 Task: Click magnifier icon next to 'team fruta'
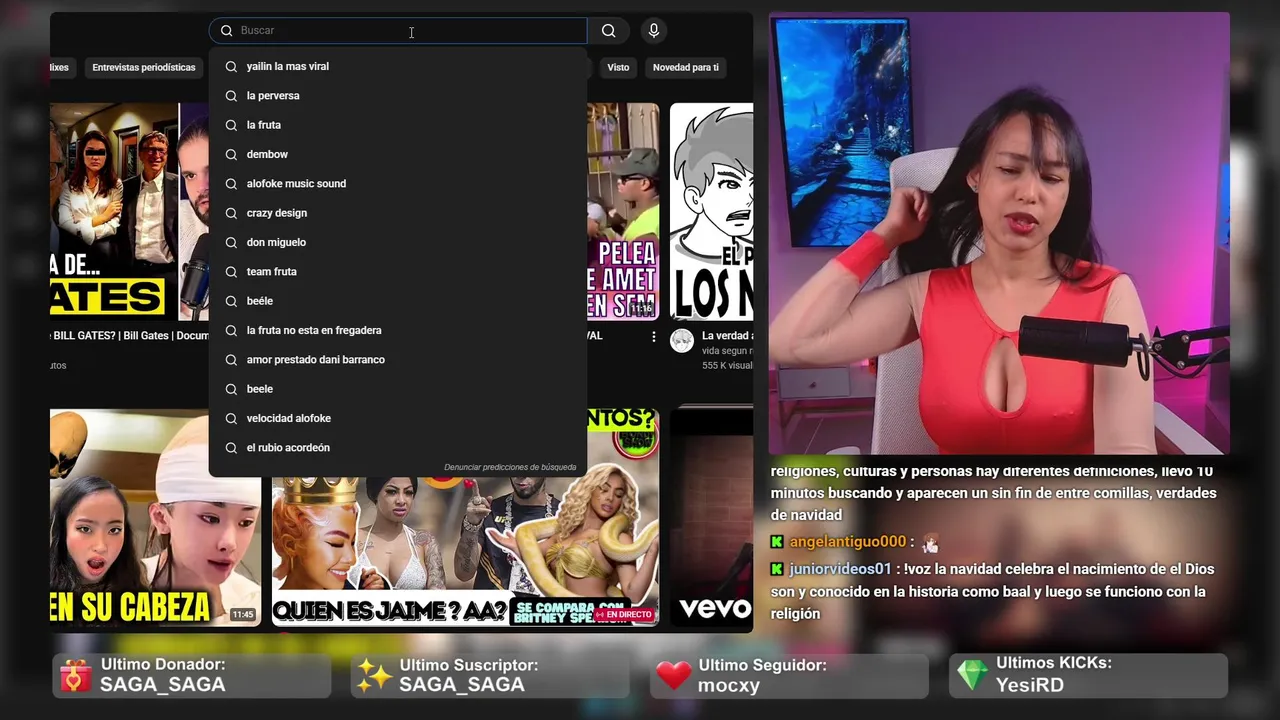coord(231,272)
